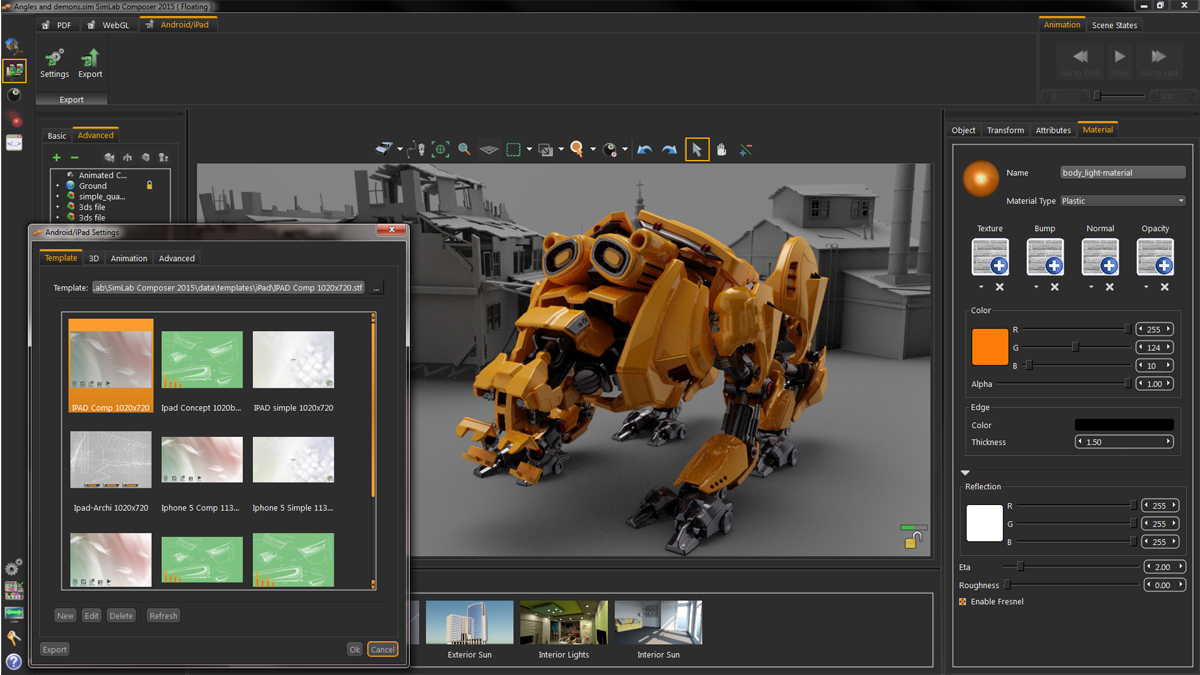
Task: Select the hand pan tool
Action: (721, 150)
